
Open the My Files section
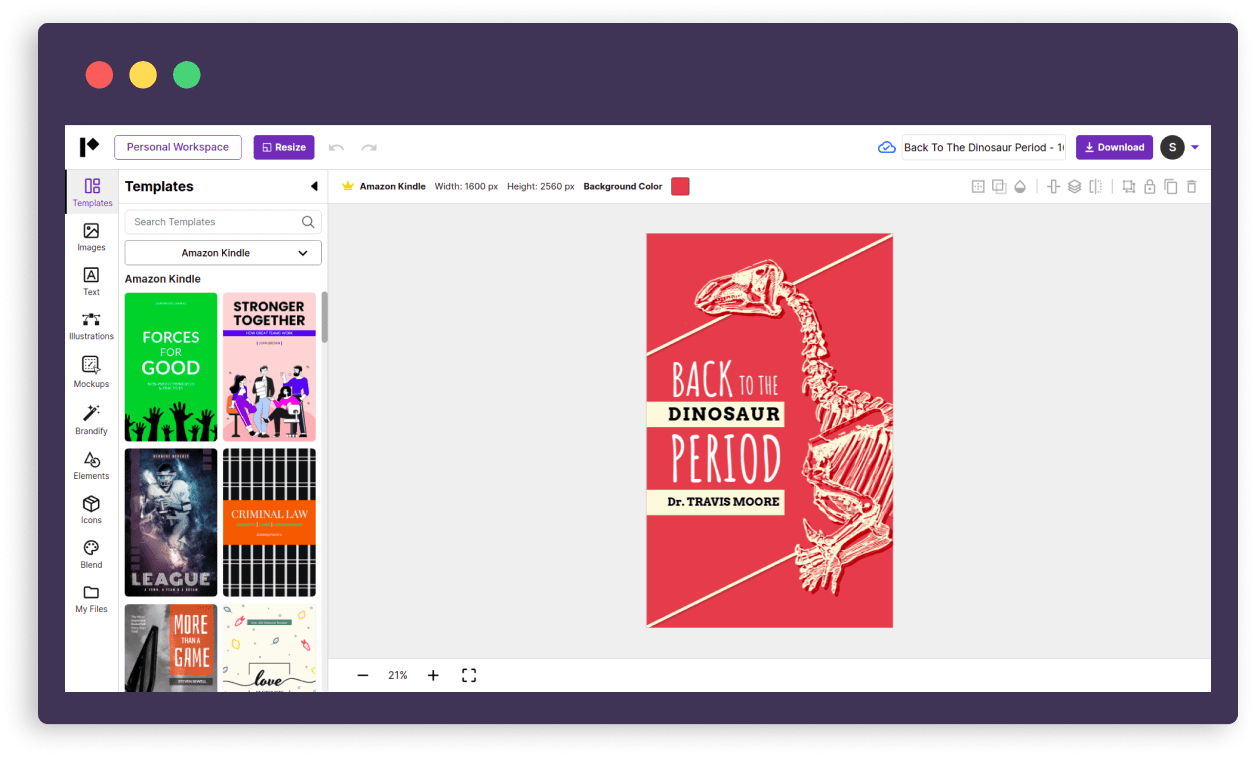(x=91, y=598)
